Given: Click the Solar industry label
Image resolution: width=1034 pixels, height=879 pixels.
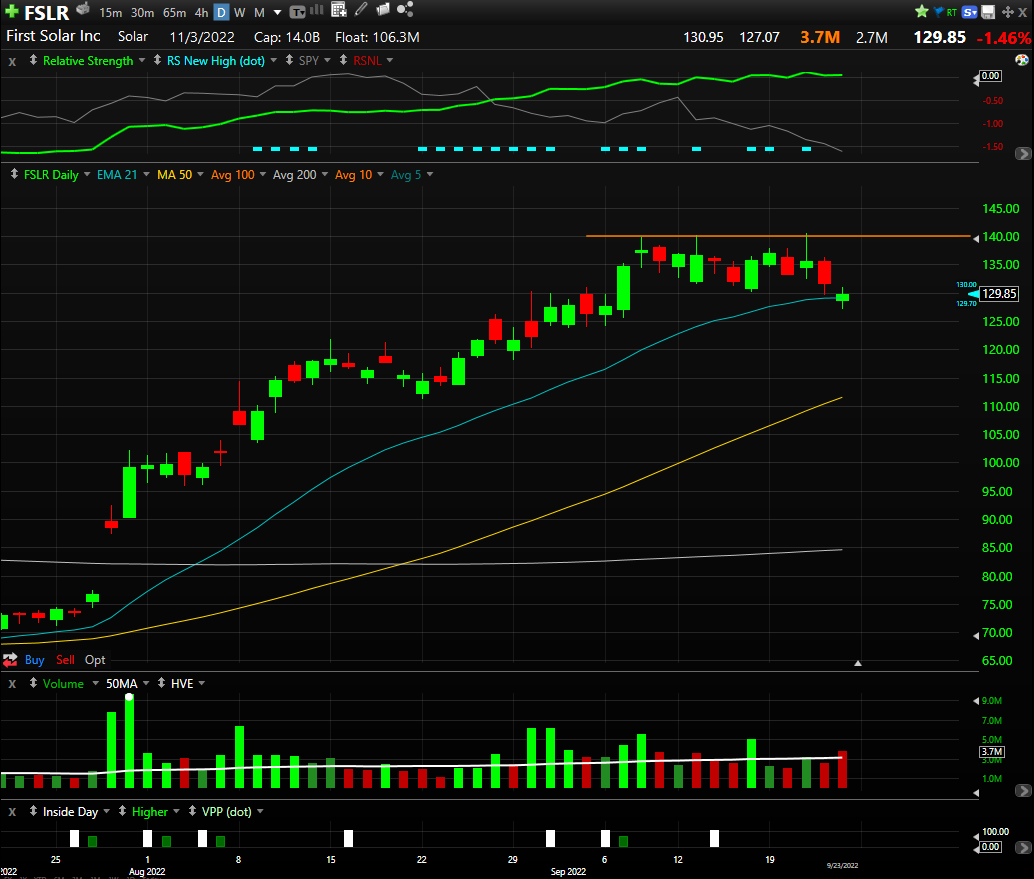Looking at the screenshot, I should [x=133, y=37].
